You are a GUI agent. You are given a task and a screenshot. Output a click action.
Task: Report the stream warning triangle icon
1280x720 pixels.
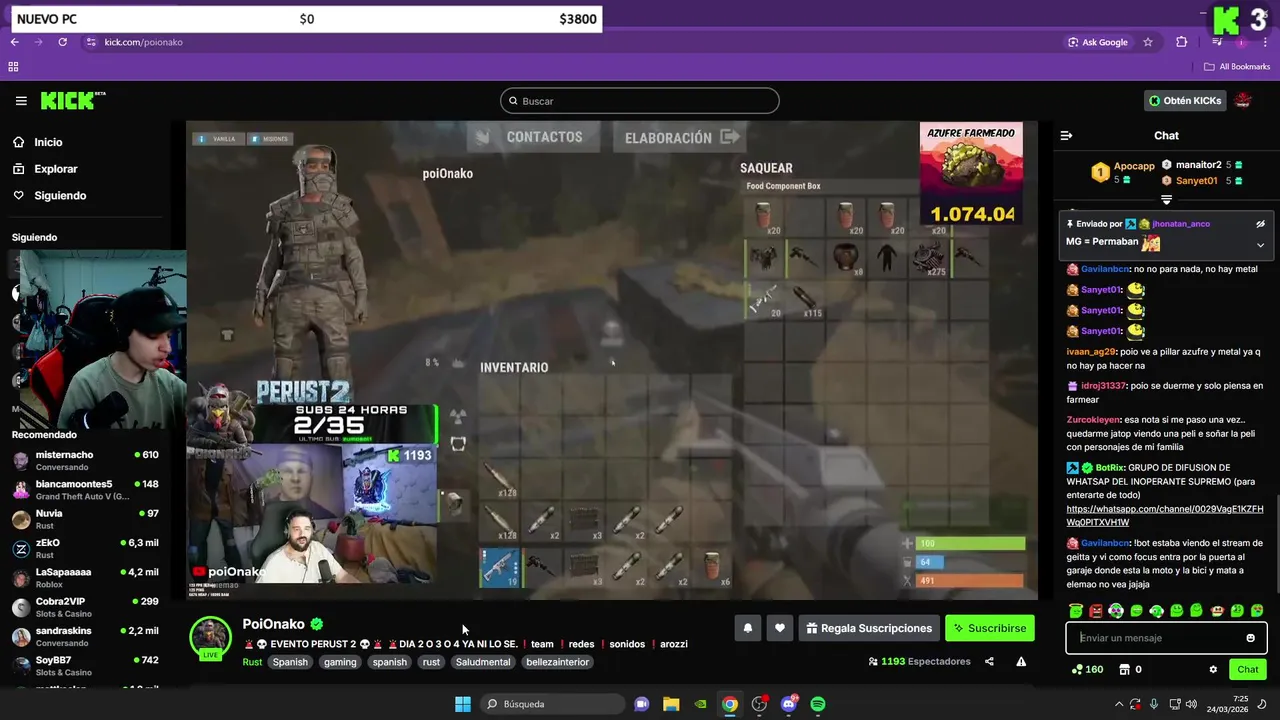pos(1021,661)
